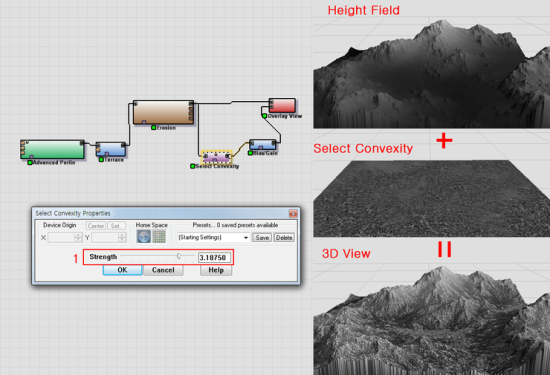
Task: Save the current preset
Action: click(x=262, y=238)
